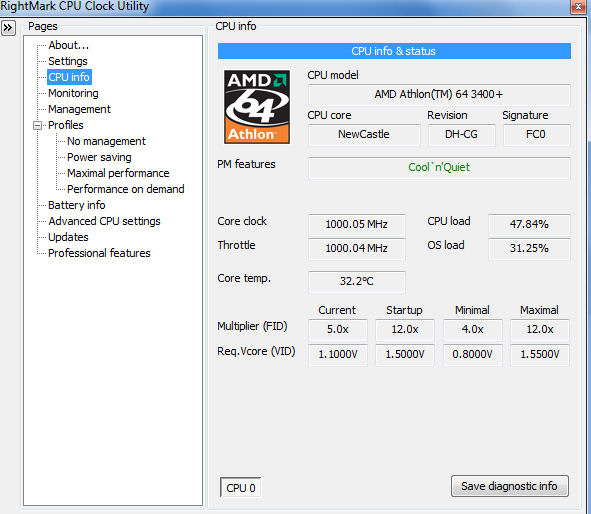Choose the No management profile
Image resolution: width=591 pixels, height=514 pixels.
click(x=106, y=141)
